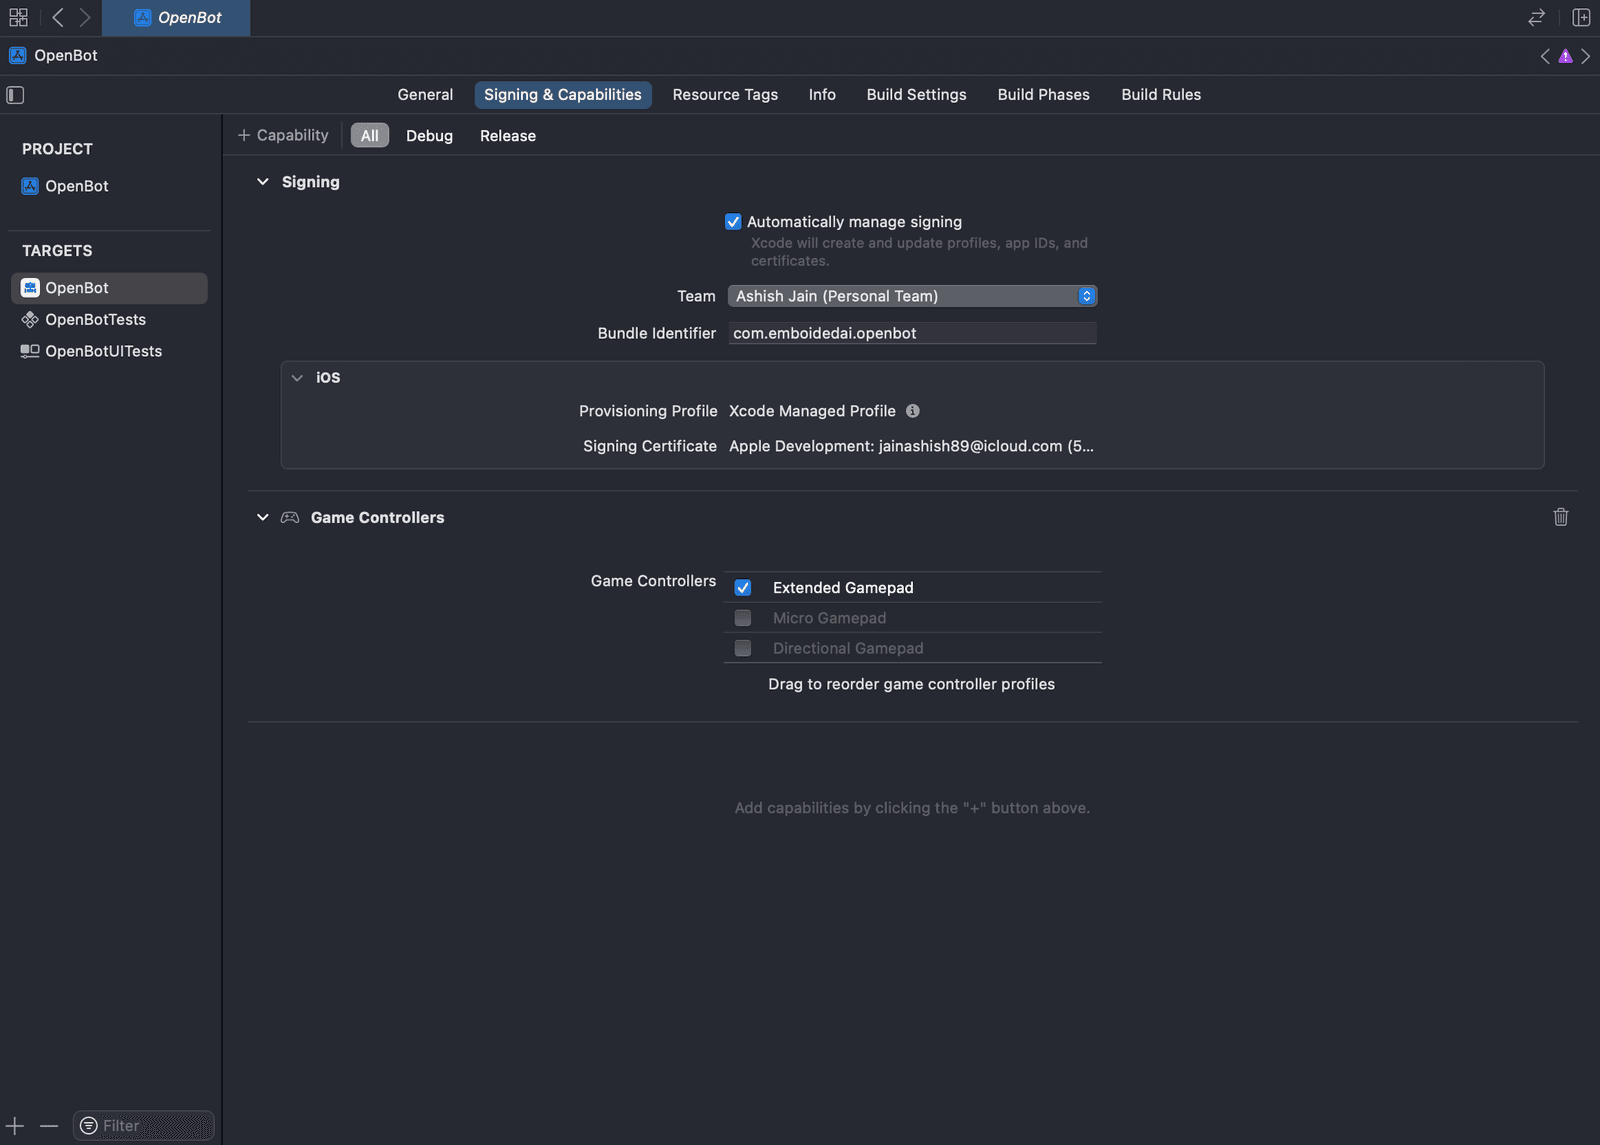Click the swap editor arrows icon
Image resolution: width=1600 pixels, height=1145 pixels.
1537,17
